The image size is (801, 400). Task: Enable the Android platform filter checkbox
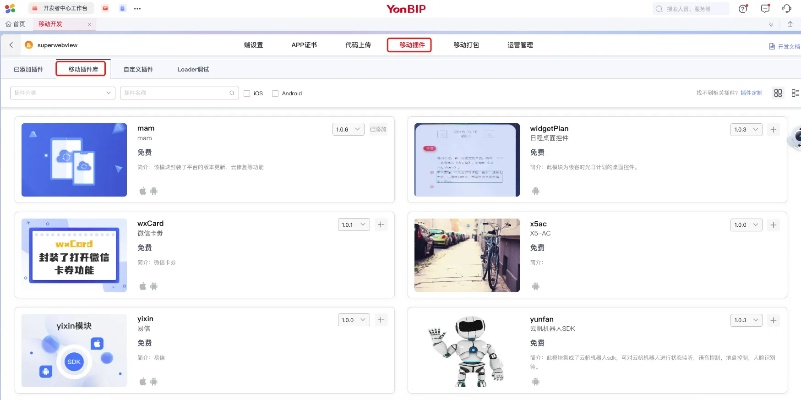point(274,93)
